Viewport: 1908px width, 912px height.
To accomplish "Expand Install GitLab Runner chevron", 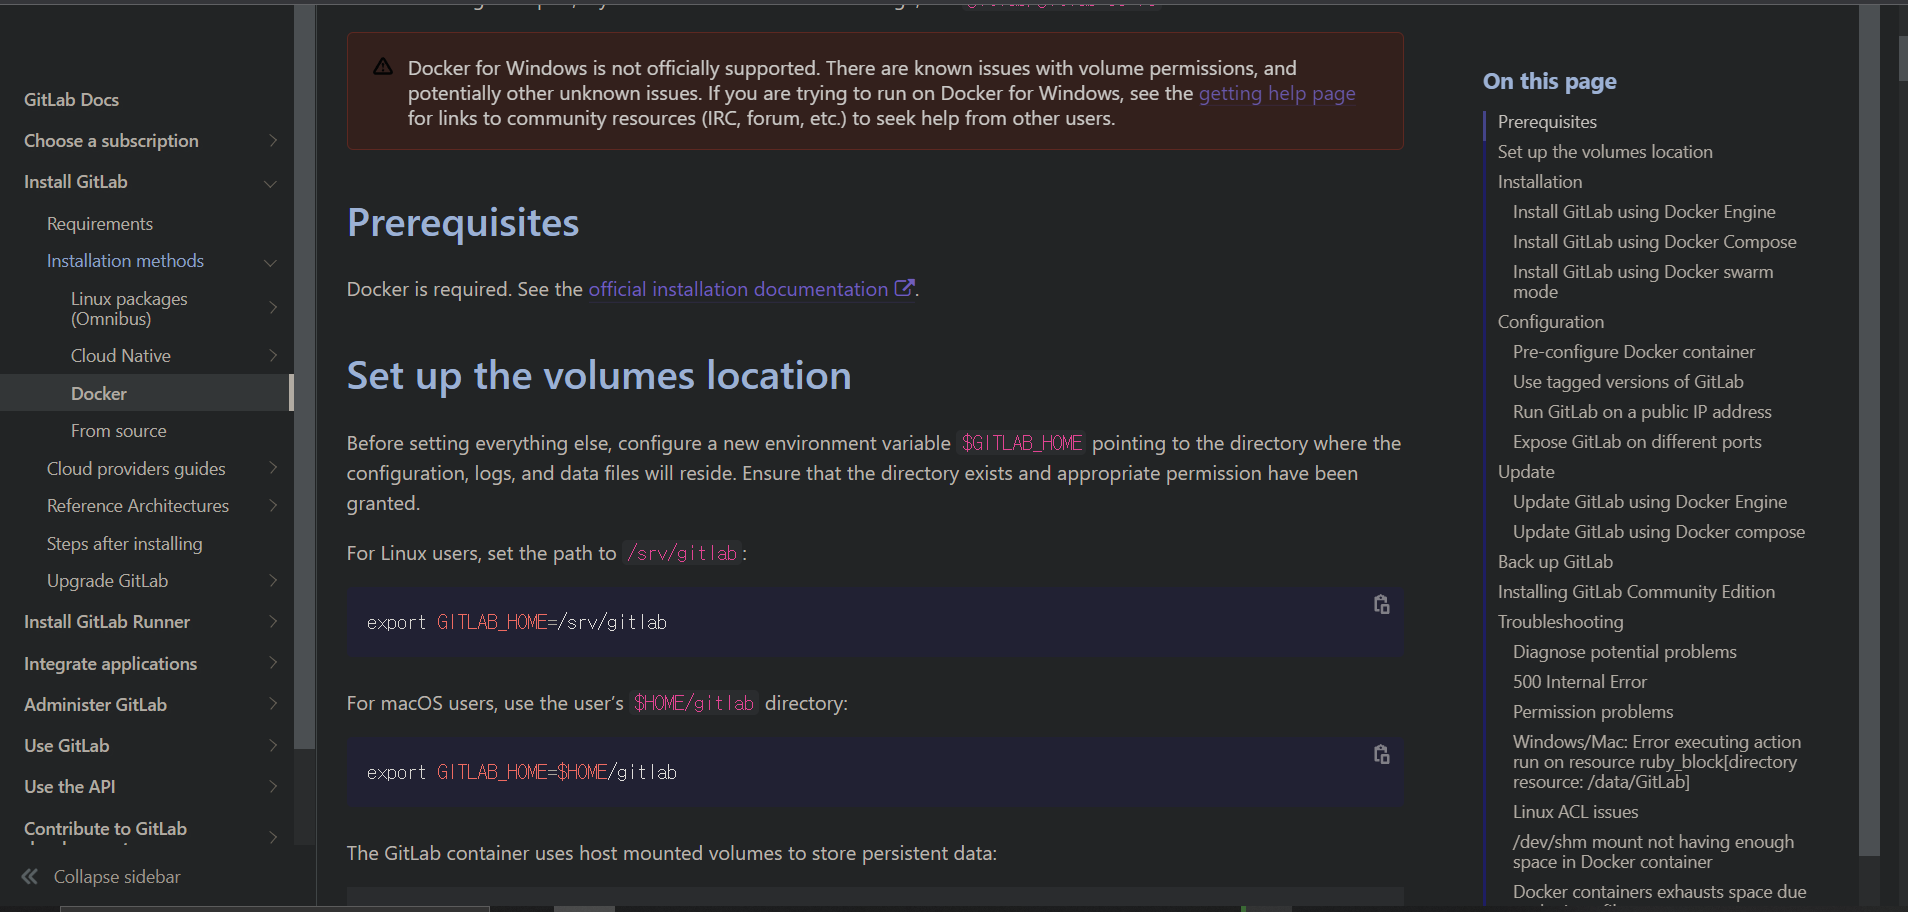I will click(x=272, y=622).
